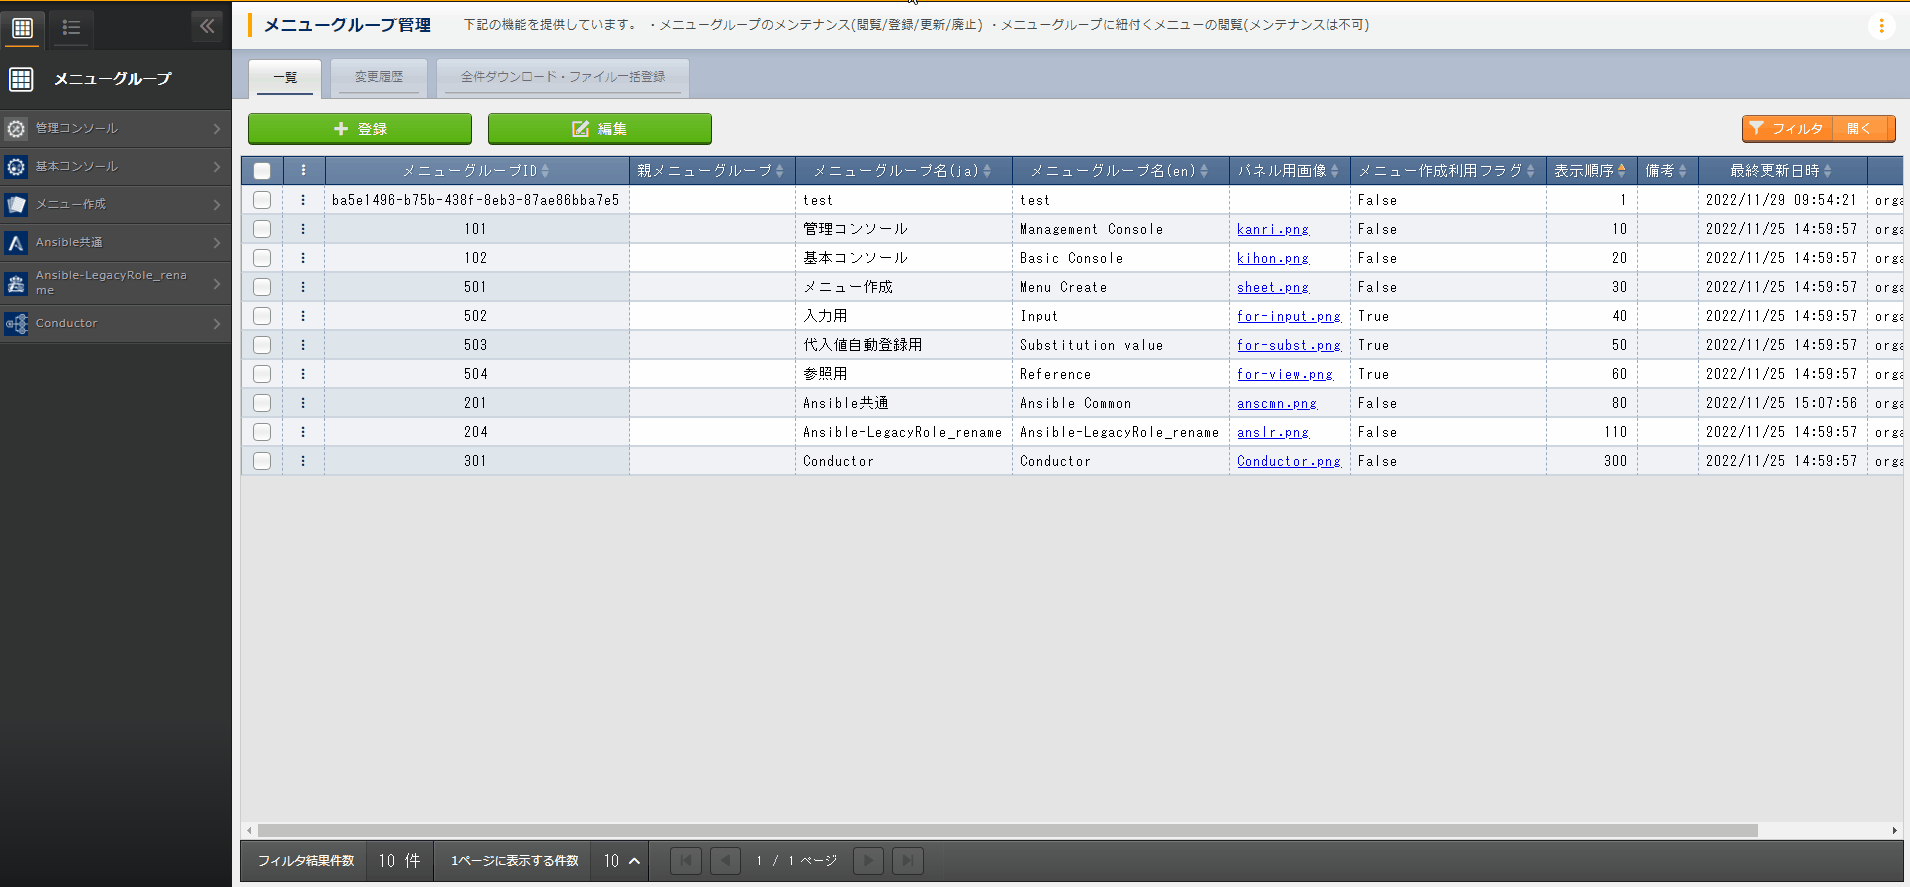Open row menu for the test row
Screen dimensions: 1910x887
303,200
